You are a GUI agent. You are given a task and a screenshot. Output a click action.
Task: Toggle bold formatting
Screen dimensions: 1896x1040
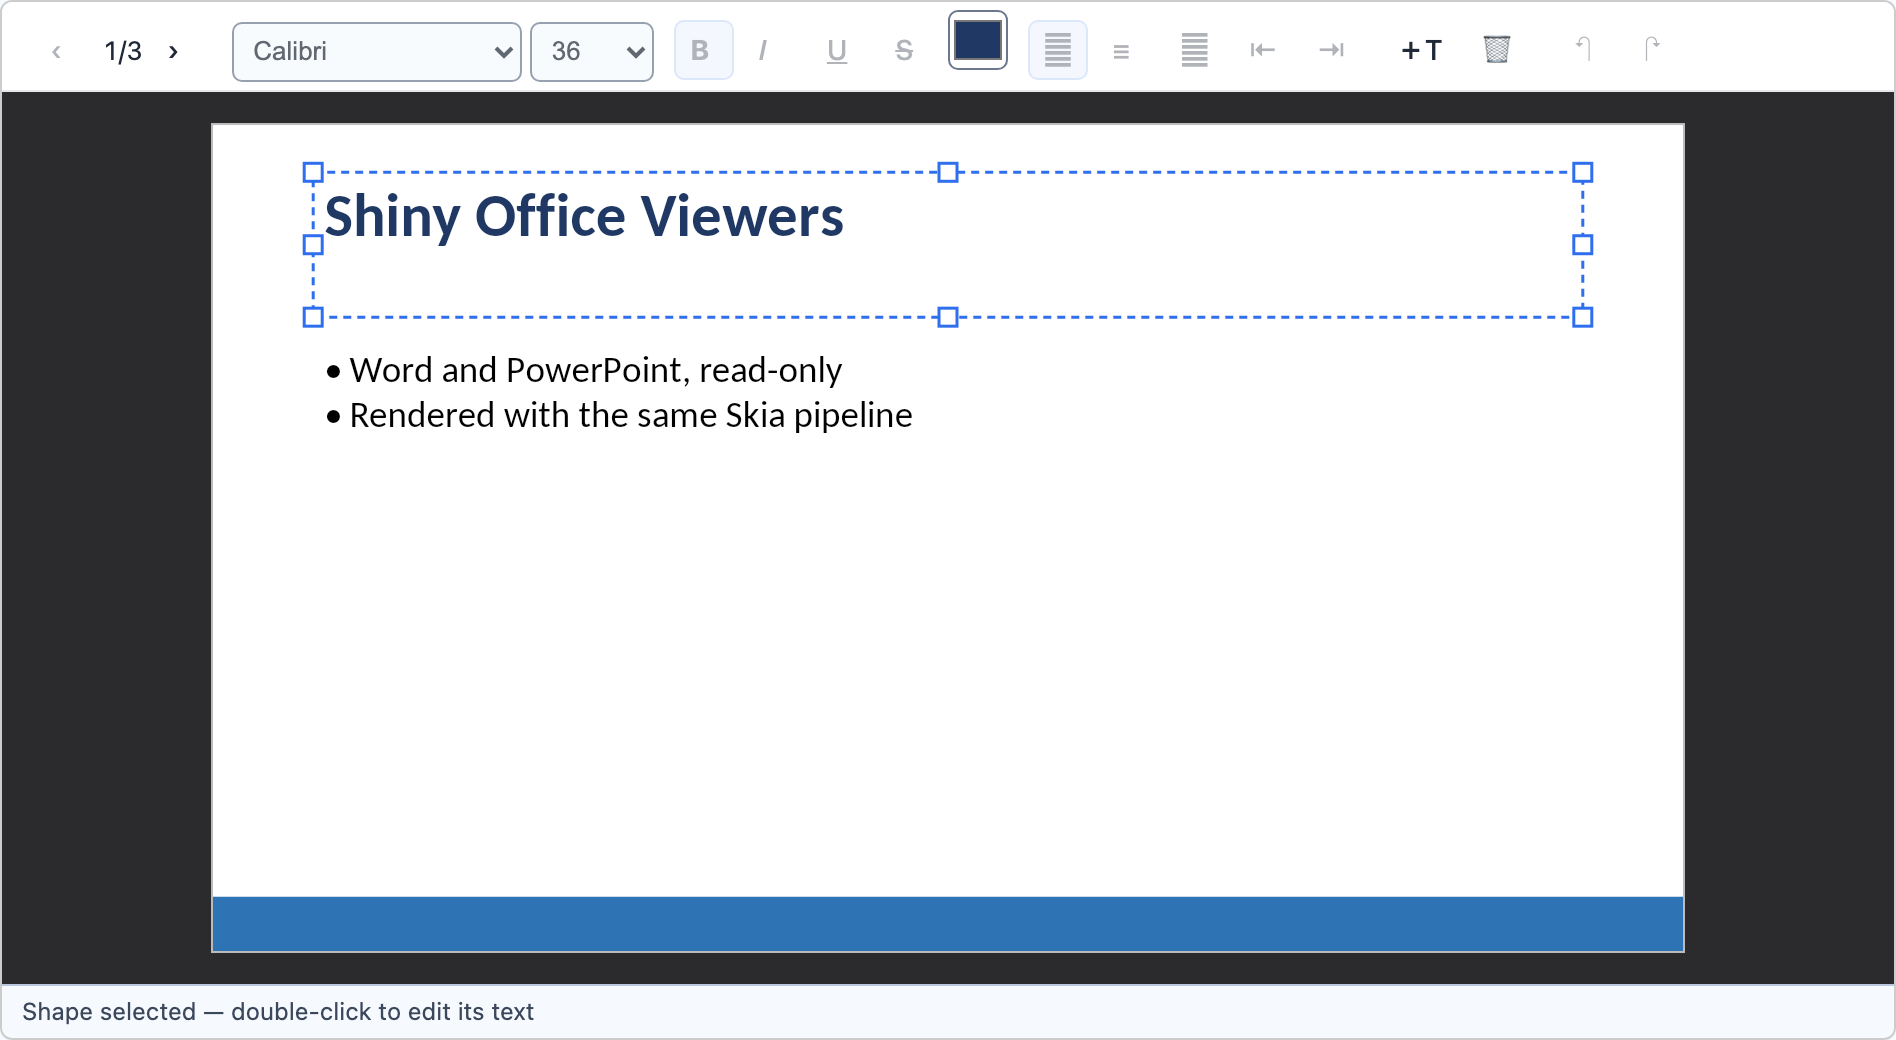point(703,50)
